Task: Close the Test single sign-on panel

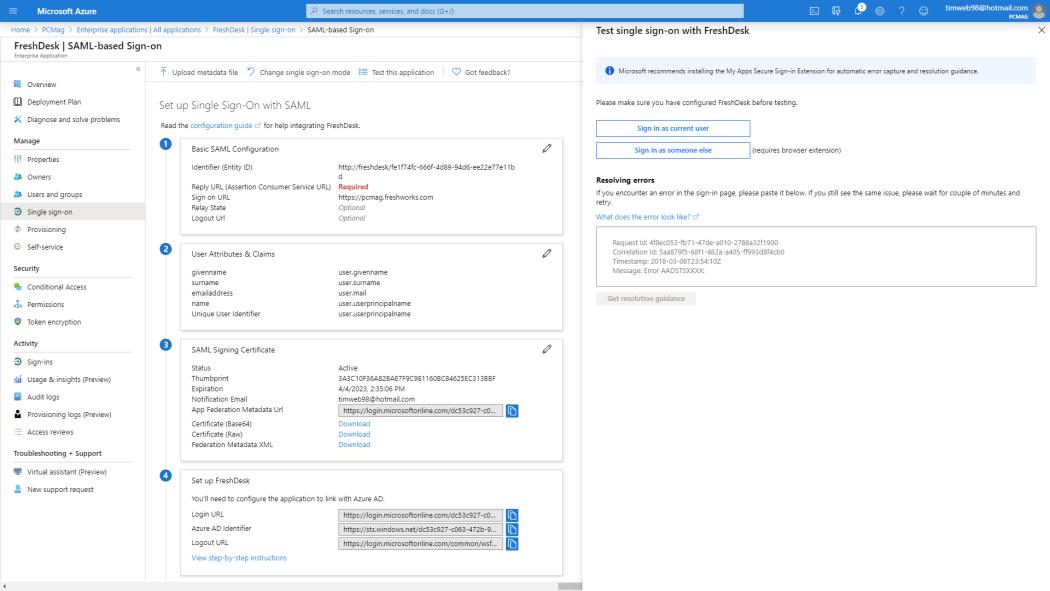Action: tap(1041, 30)
